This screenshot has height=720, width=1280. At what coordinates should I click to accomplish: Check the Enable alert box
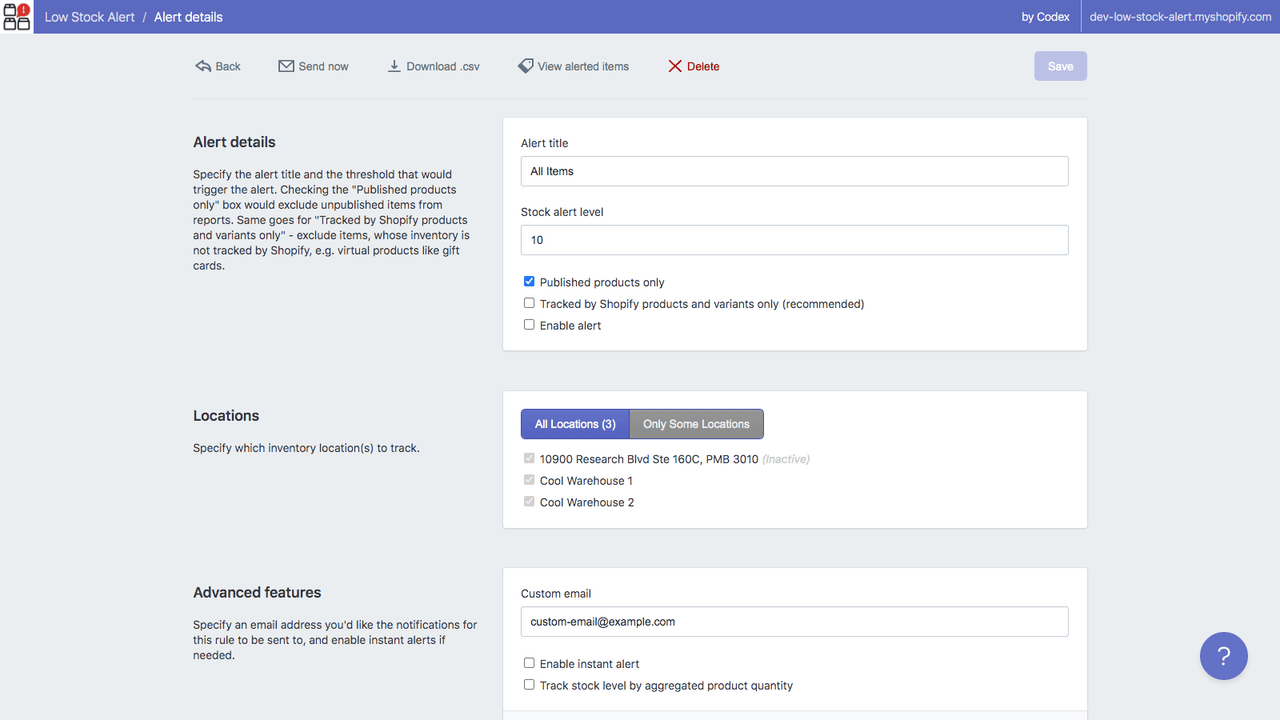click(x=529, y=325)
